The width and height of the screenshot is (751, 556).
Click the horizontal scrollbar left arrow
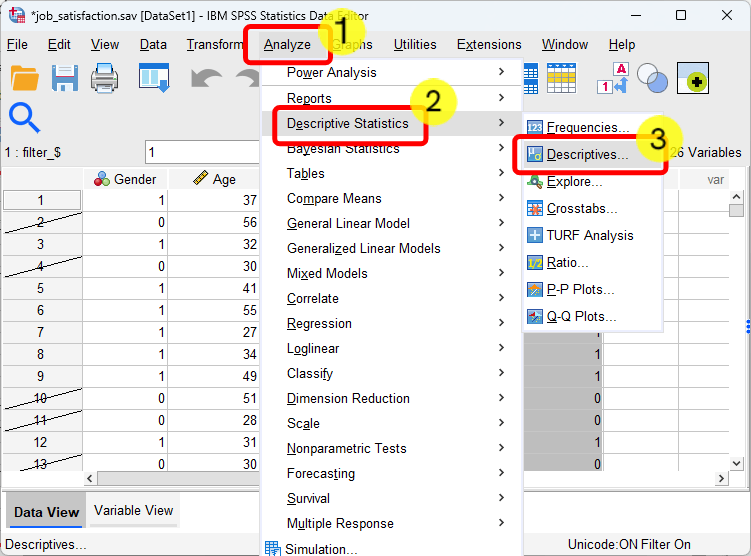pos(90,478)
